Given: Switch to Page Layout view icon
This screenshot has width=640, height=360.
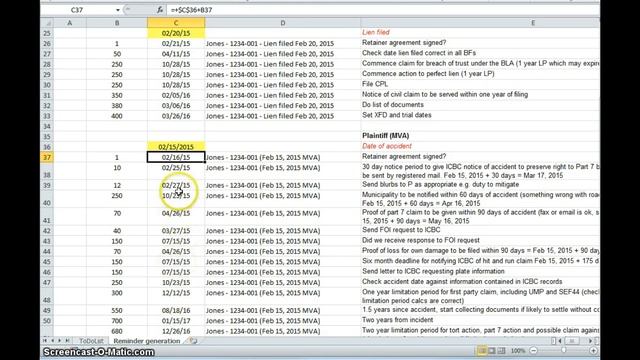Looking at the screenshot, I should [x=492, y=351].
